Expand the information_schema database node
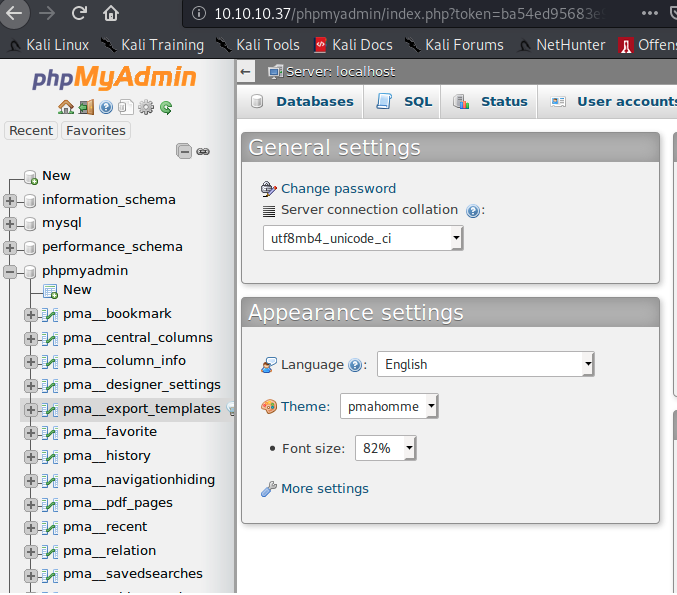677x595 pixels. pos(10,200)
